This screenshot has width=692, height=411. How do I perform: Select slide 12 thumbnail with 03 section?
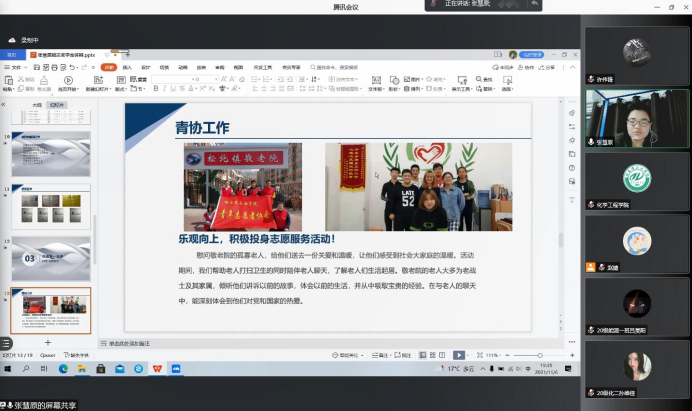tap(51, 259)
